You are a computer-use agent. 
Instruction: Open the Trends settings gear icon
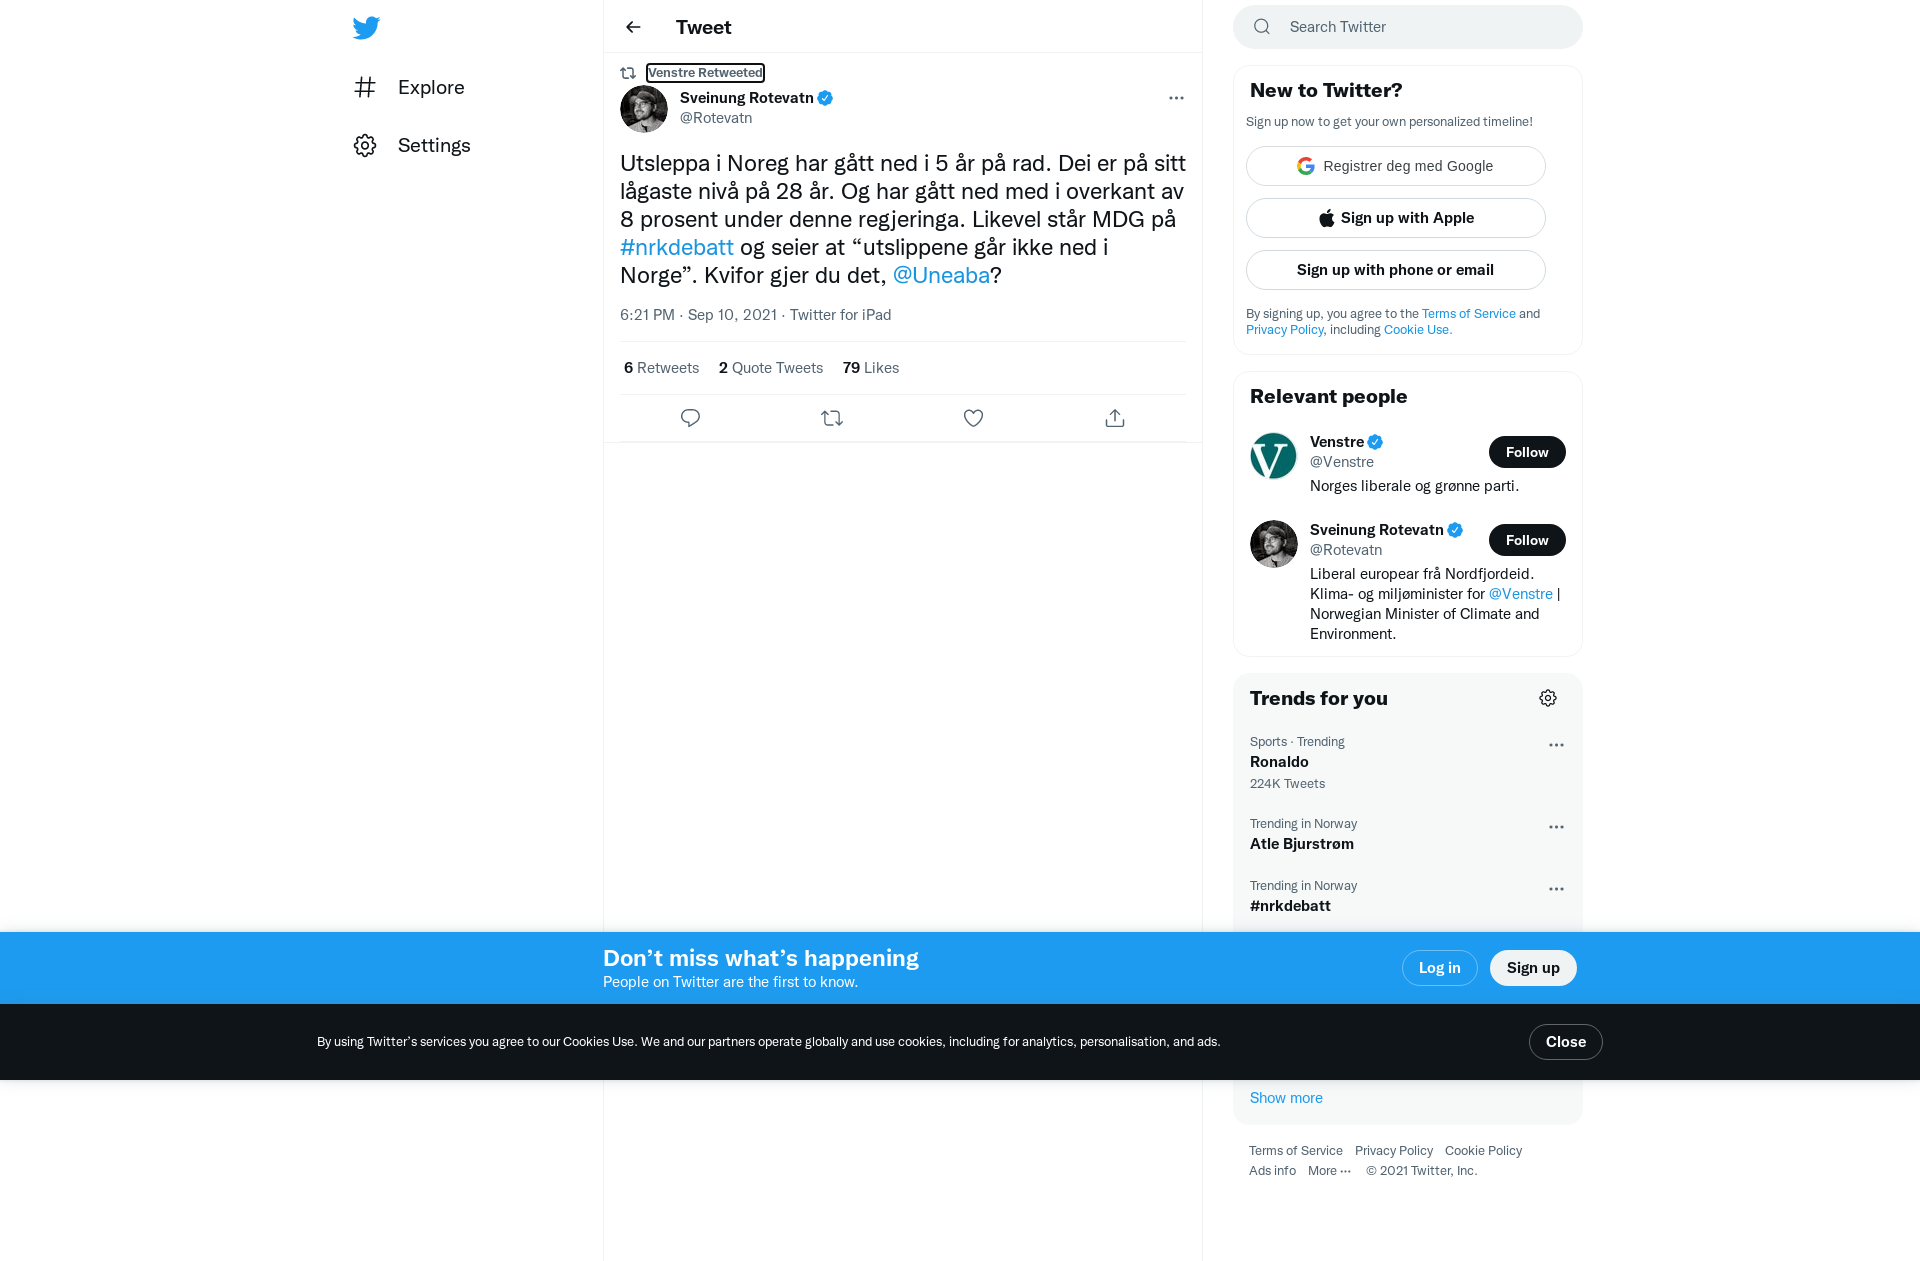[1548, 698]
